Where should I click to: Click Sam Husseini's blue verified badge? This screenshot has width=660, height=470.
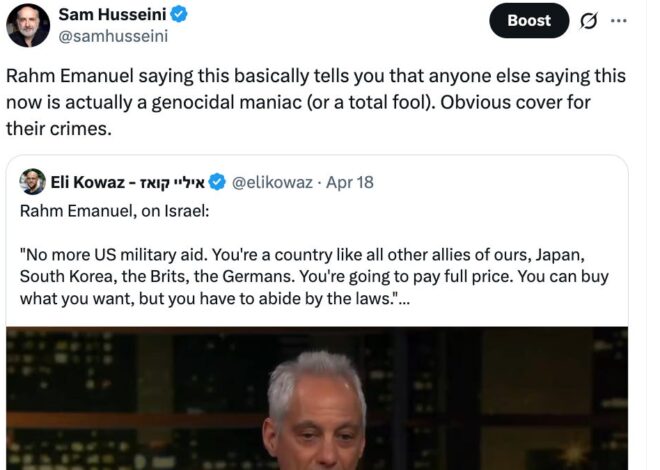(179, 14)
